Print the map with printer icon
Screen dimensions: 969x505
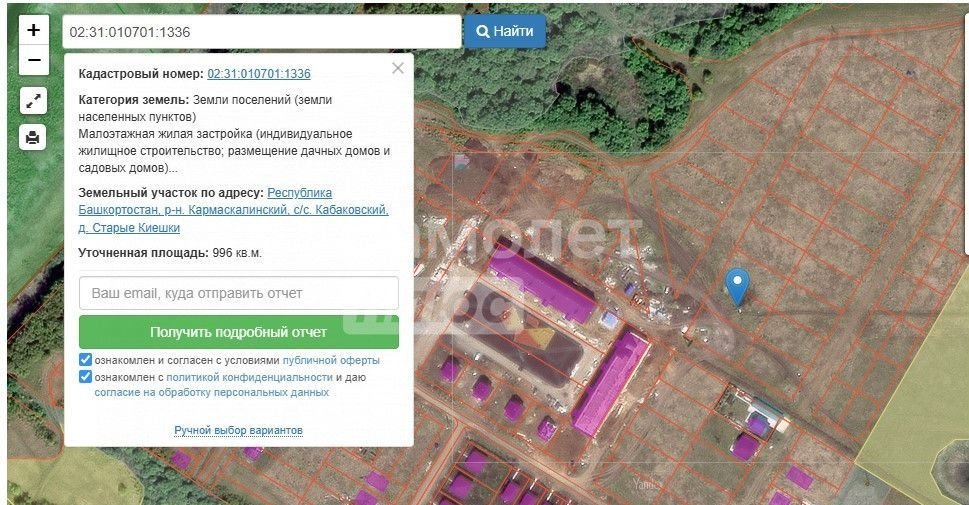coord(33,137)
